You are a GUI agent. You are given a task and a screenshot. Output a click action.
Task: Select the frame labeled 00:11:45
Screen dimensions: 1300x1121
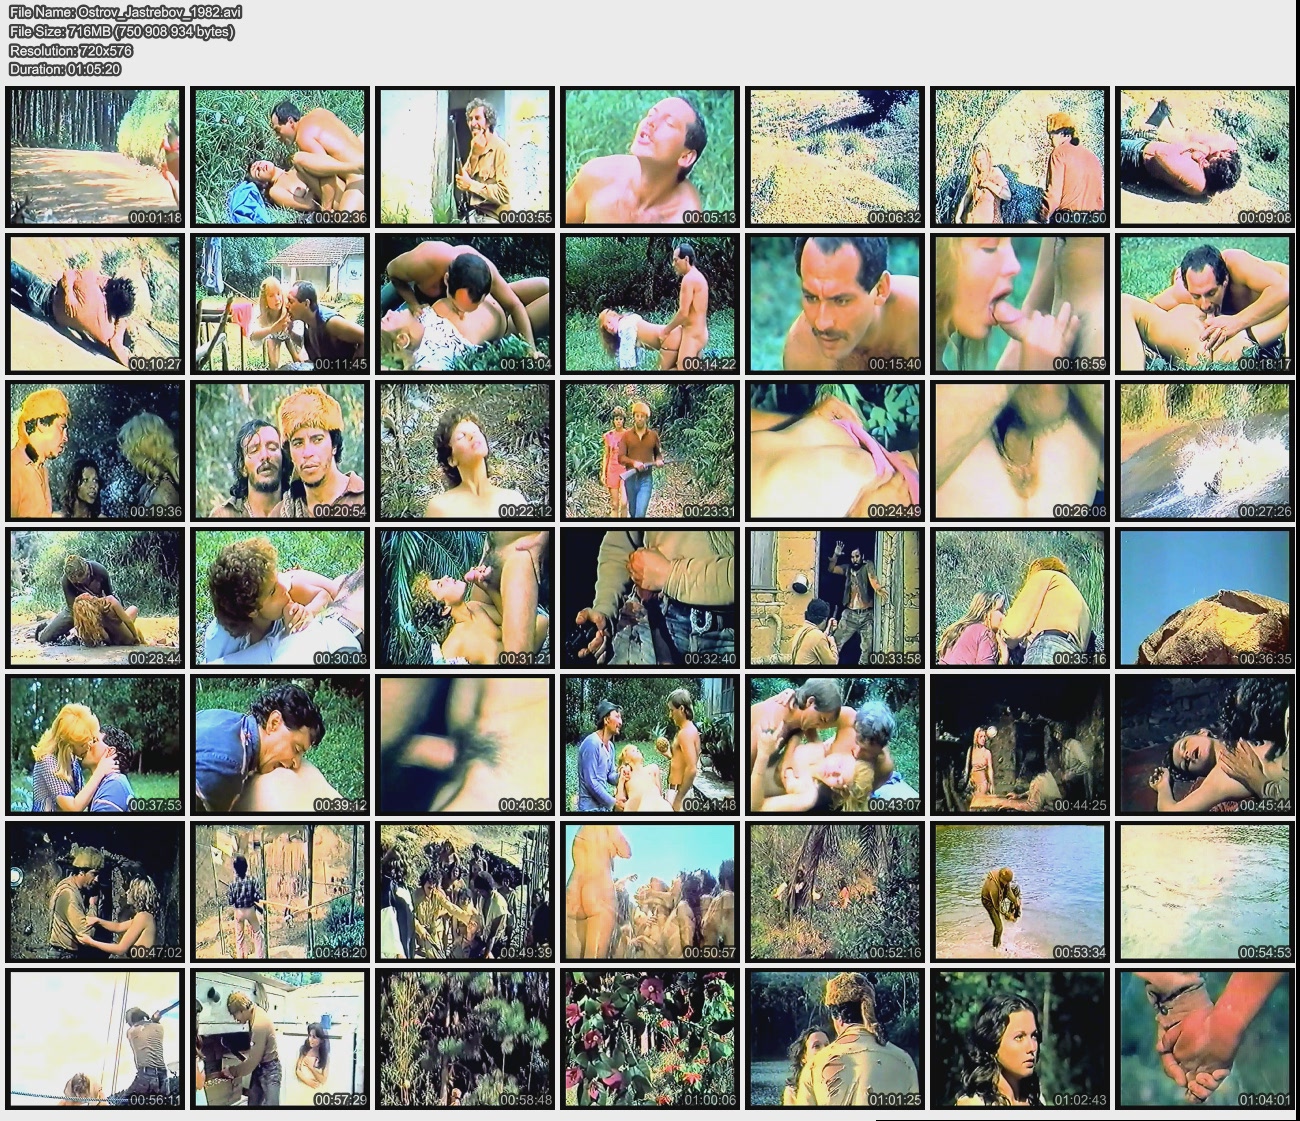280,304
